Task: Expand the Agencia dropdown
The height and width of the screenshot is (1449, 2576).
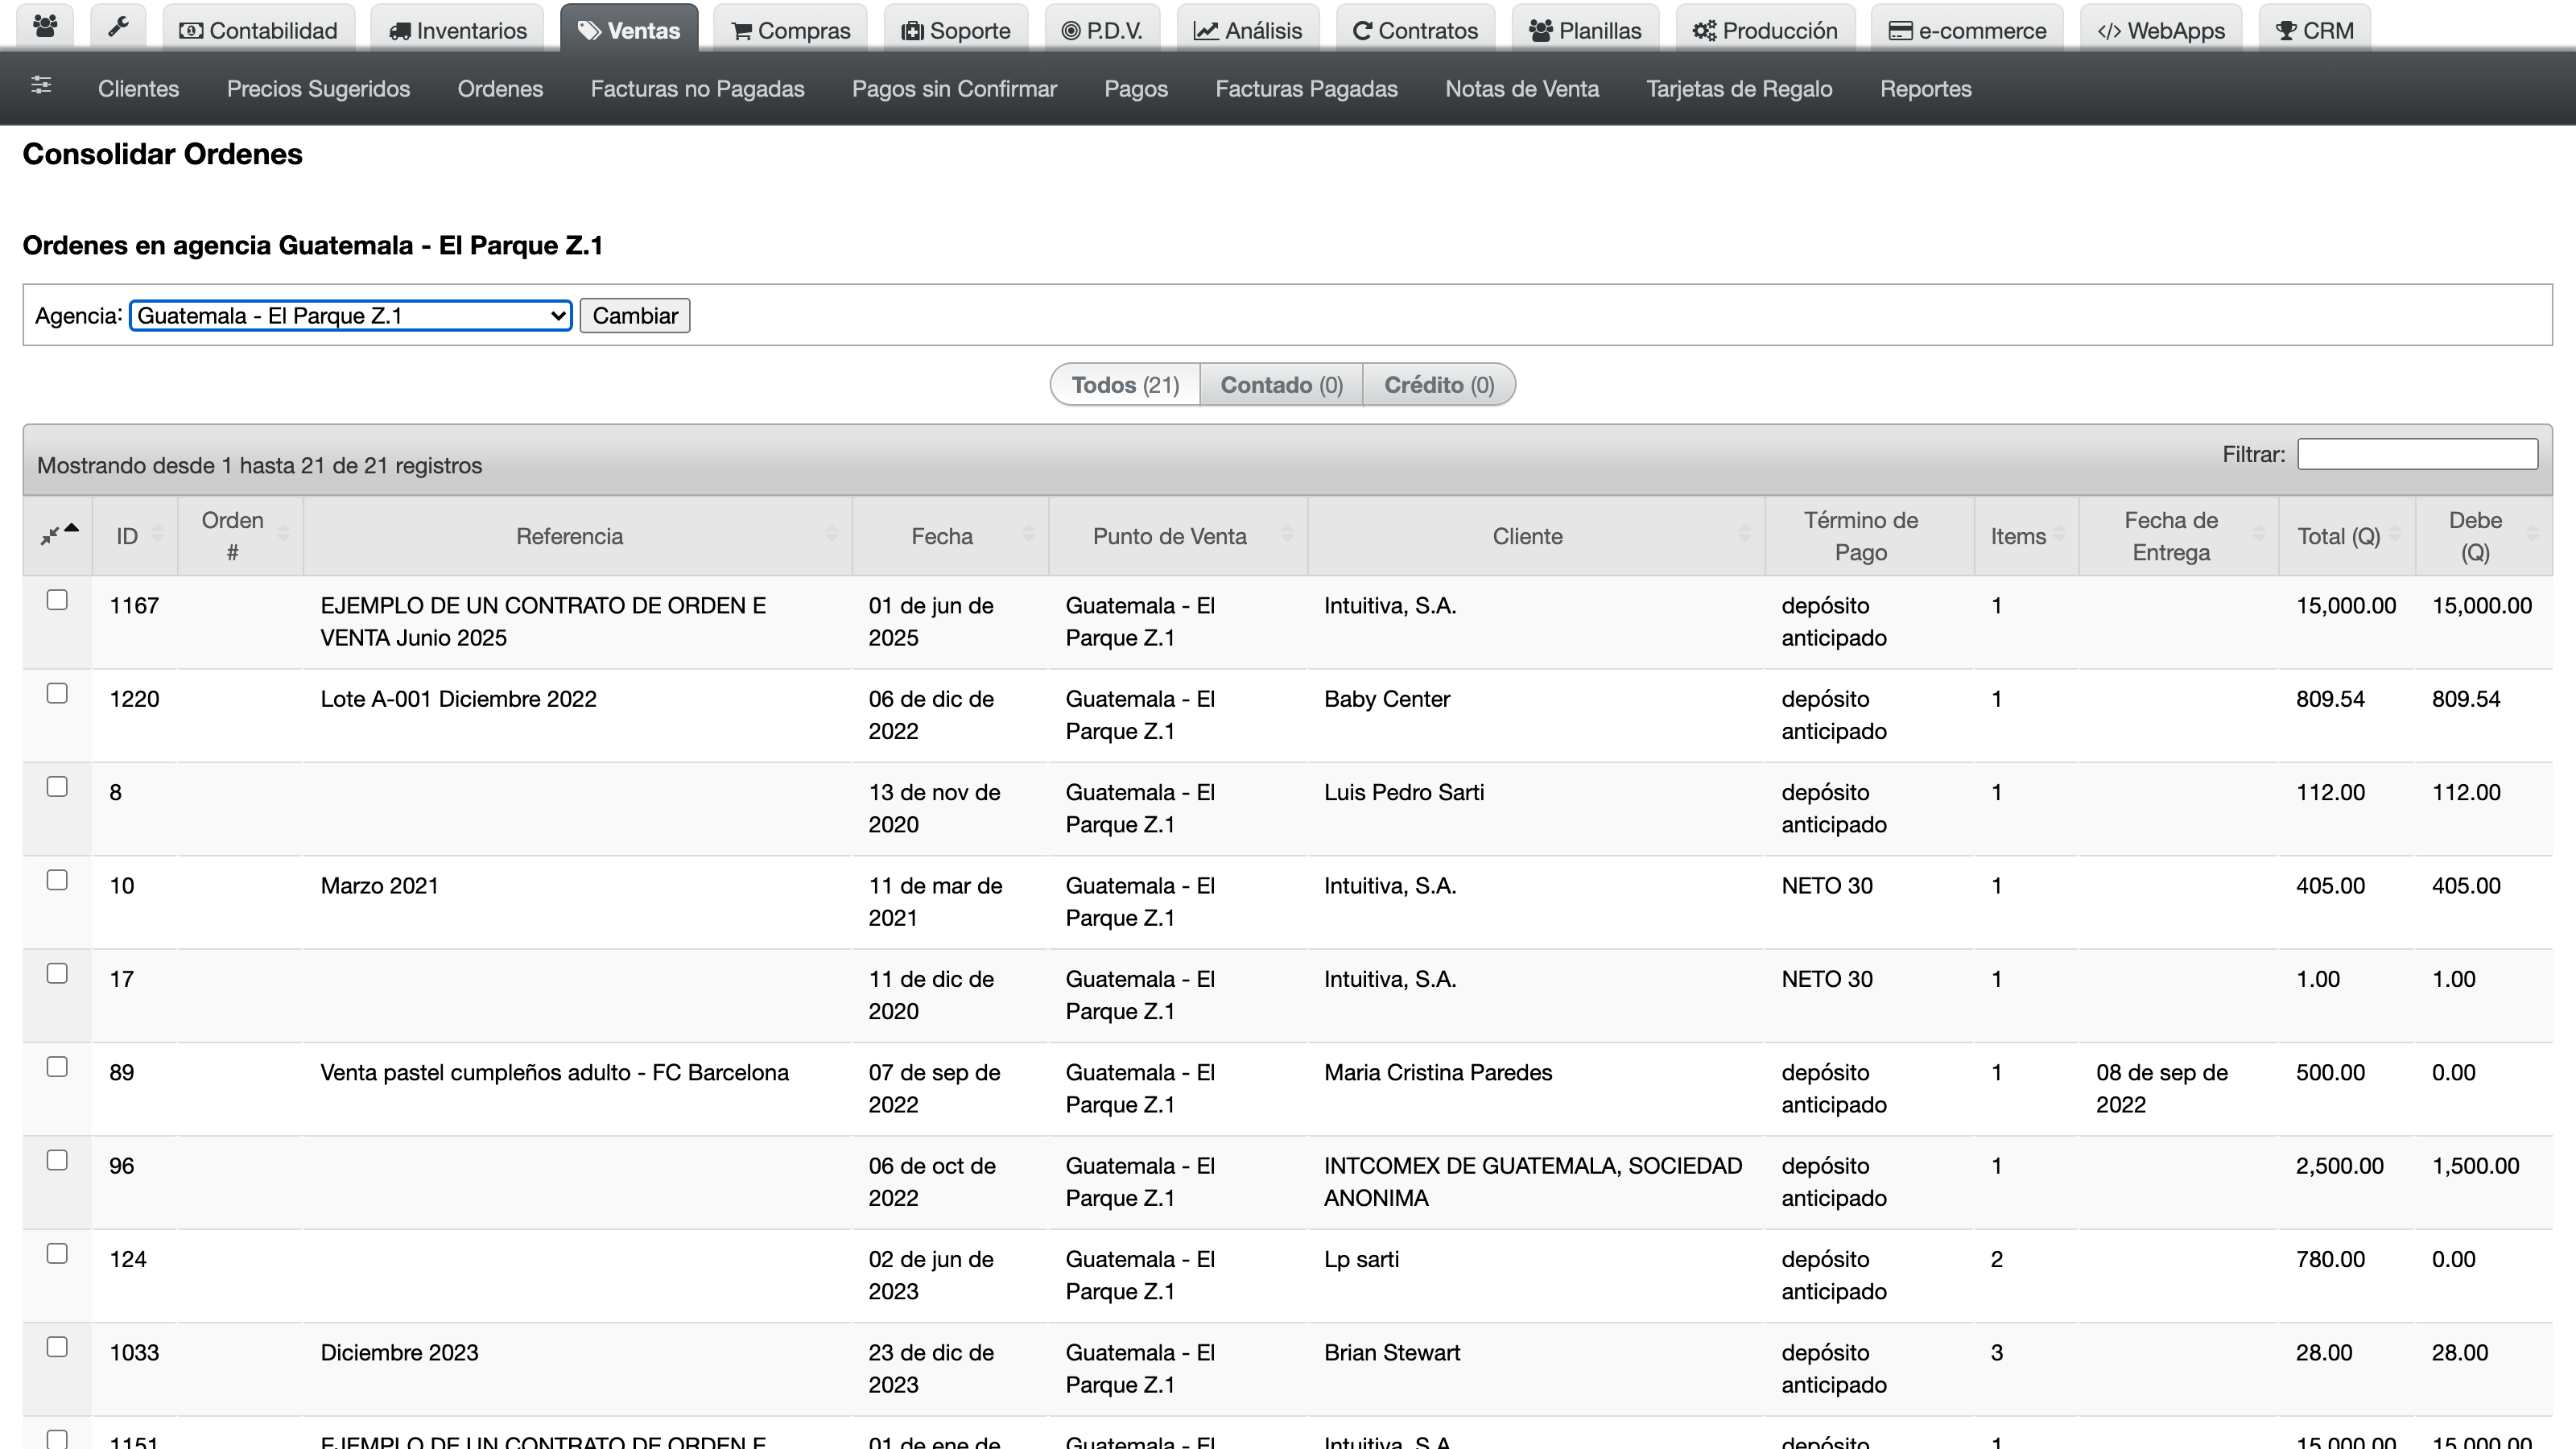Action: coord(350,316)
